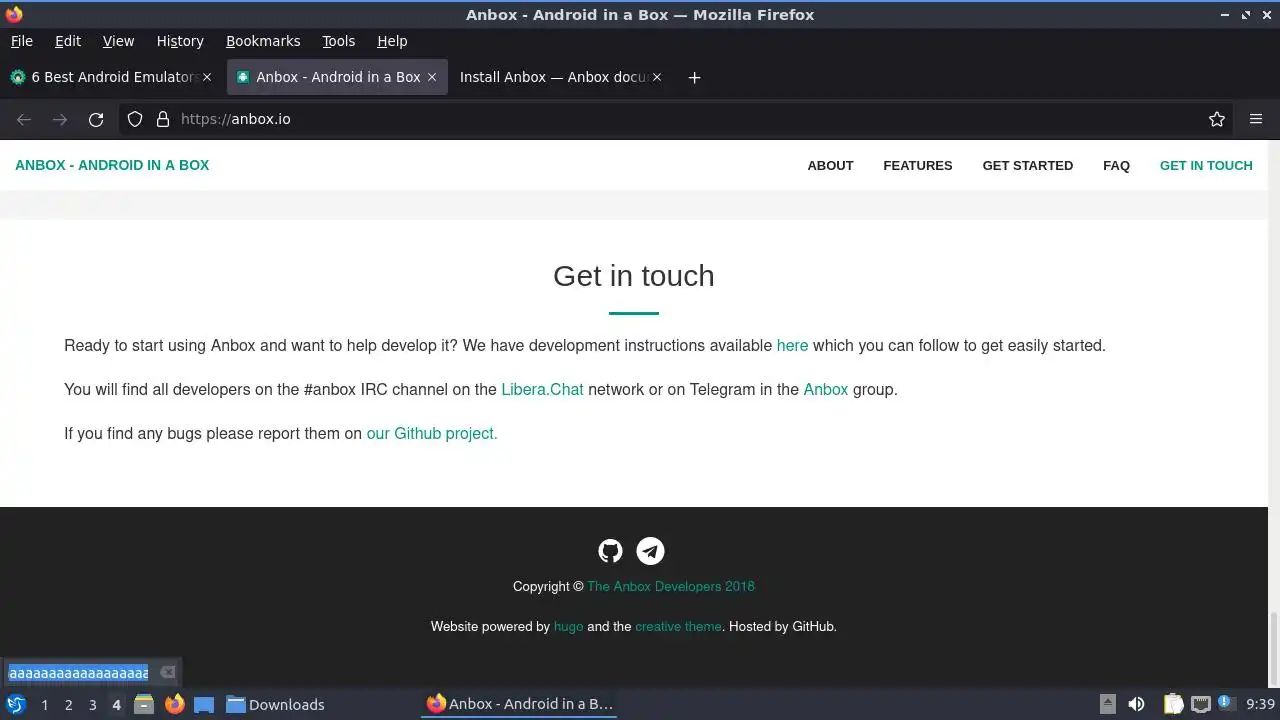Click the ANBOX - ANDROID IN A BOX logo link
The width and height of the screenshot is (1280, 720).
click(112, 166)
